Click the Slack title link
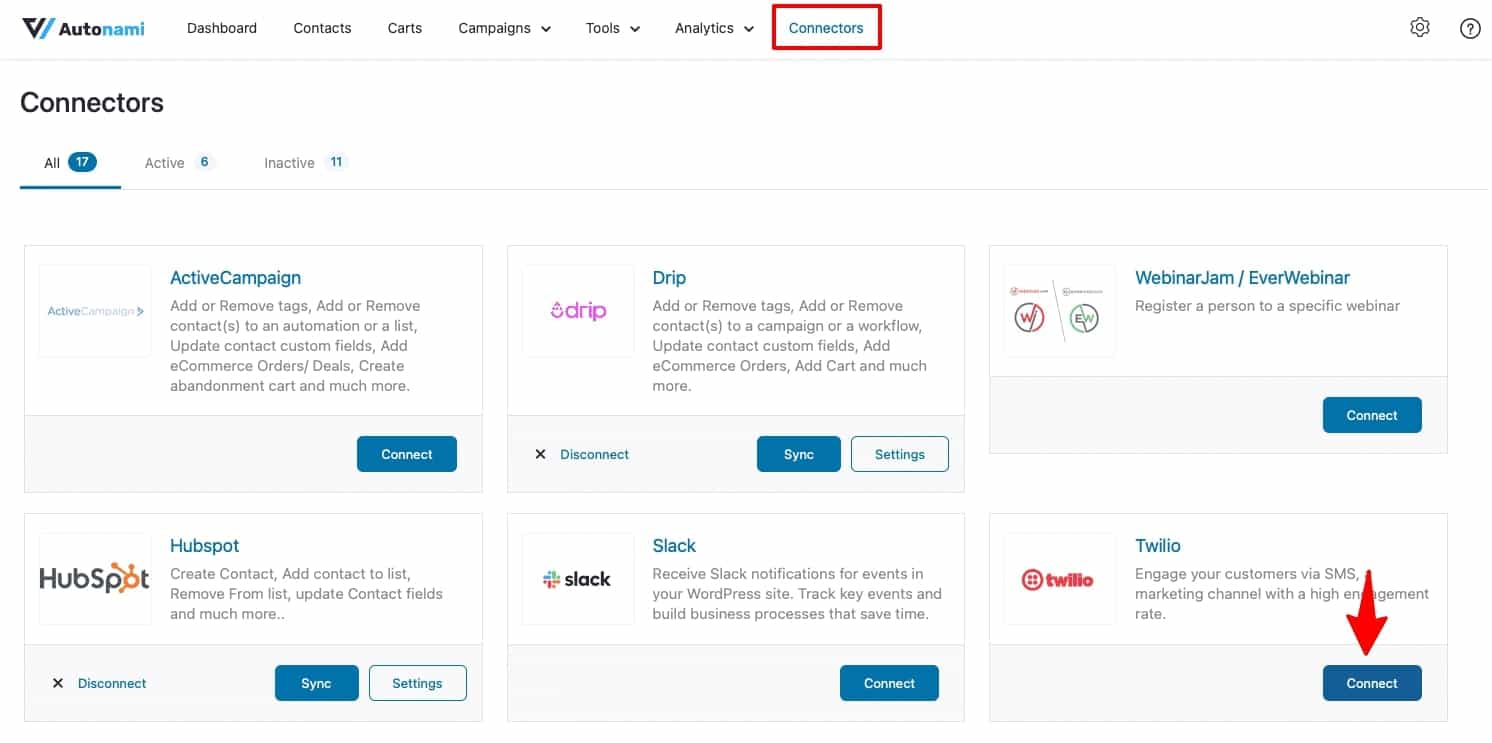 coord(674,546)
